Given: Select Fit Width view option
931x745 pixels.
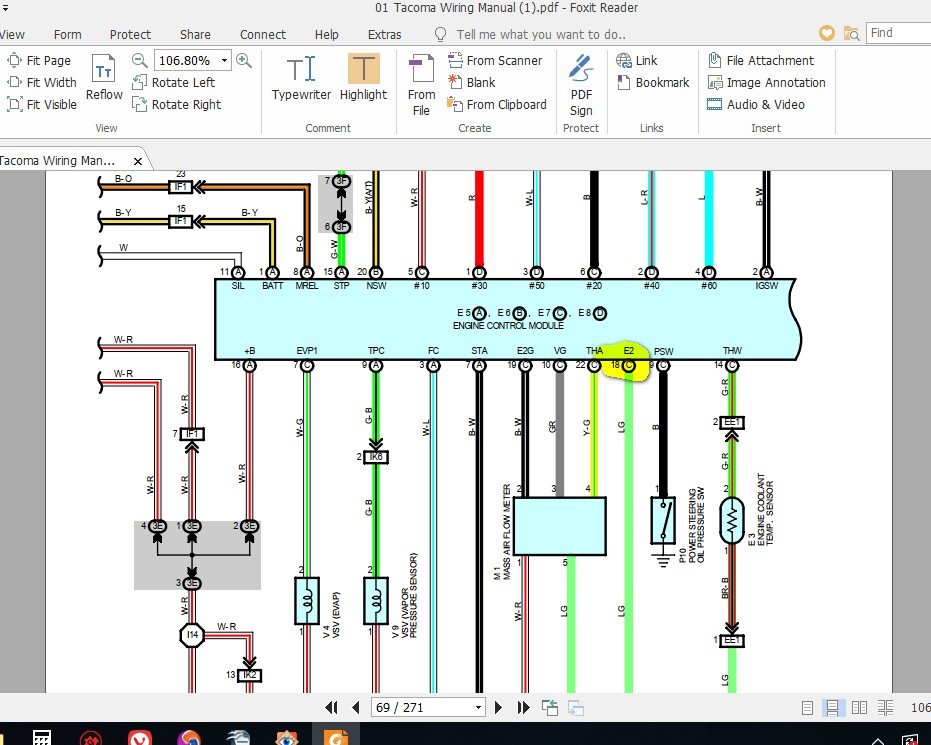Looking at the screenshot, I should click(42, 83).
